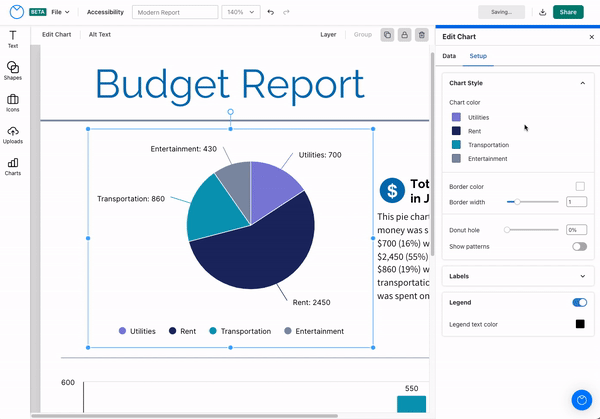The height and width of the screenshot is (419, 600).
Task: Open the Shapes panel
Action: (13, 71)
